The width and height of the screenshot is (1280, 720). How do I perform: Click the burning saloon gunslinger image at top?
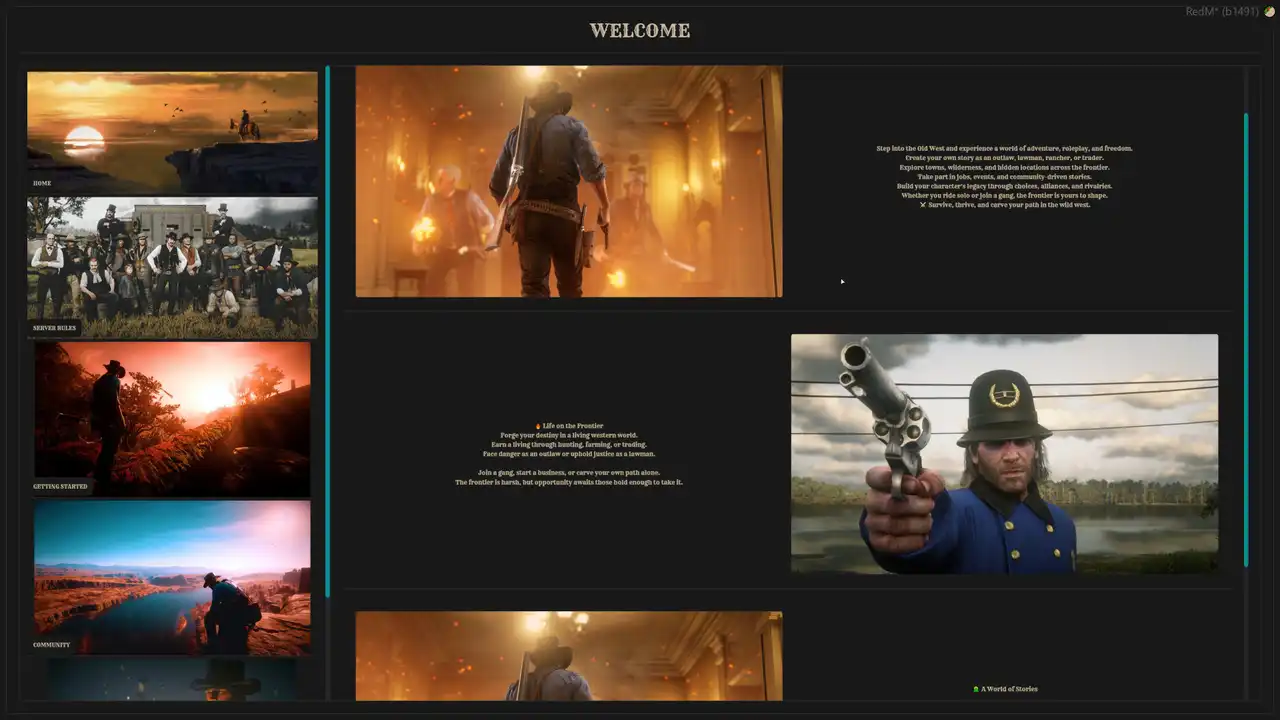568,181
